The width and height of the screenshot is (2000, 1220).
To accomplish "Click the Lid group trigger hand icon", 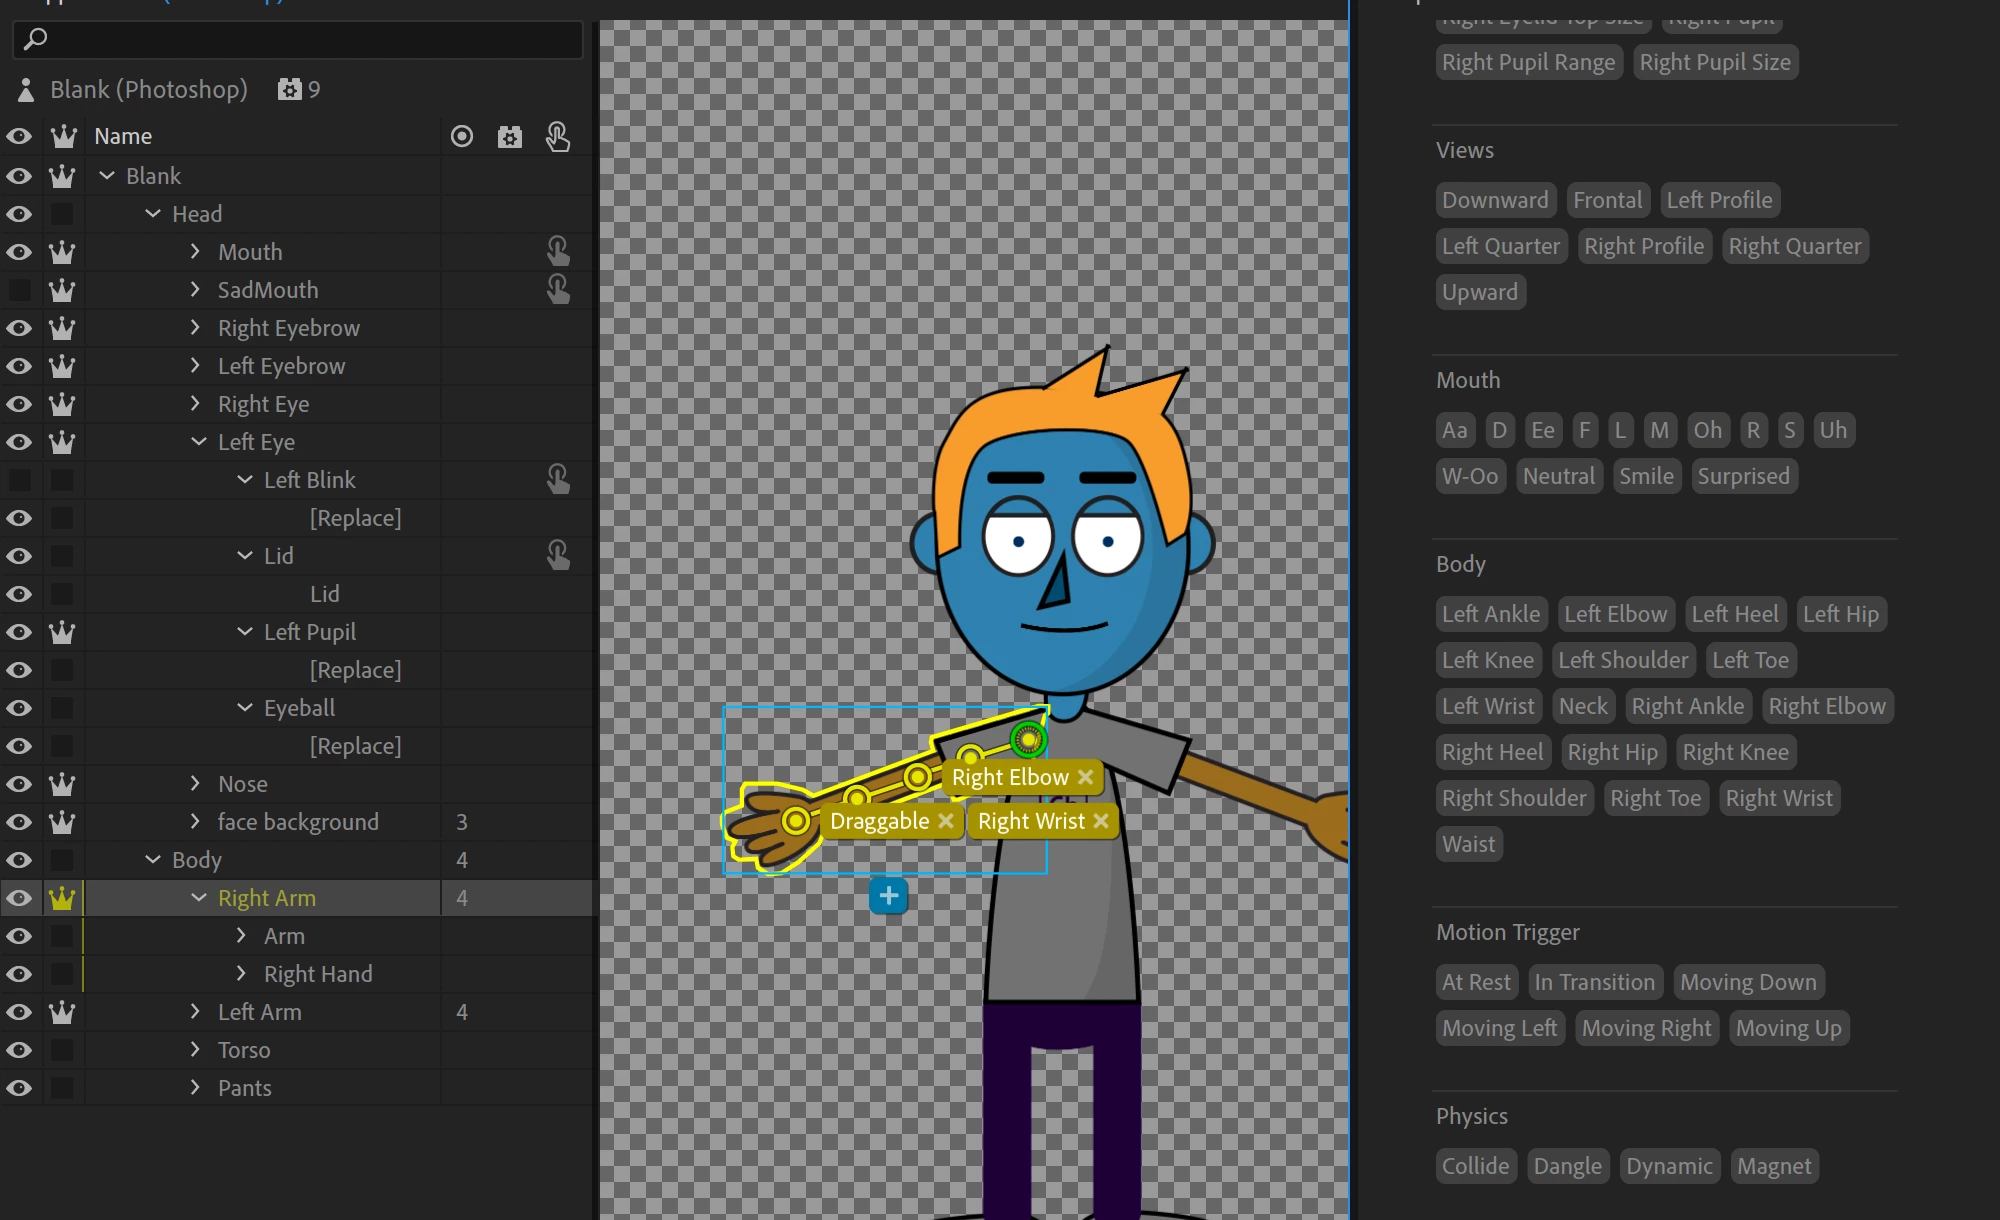I will [558, 556].
